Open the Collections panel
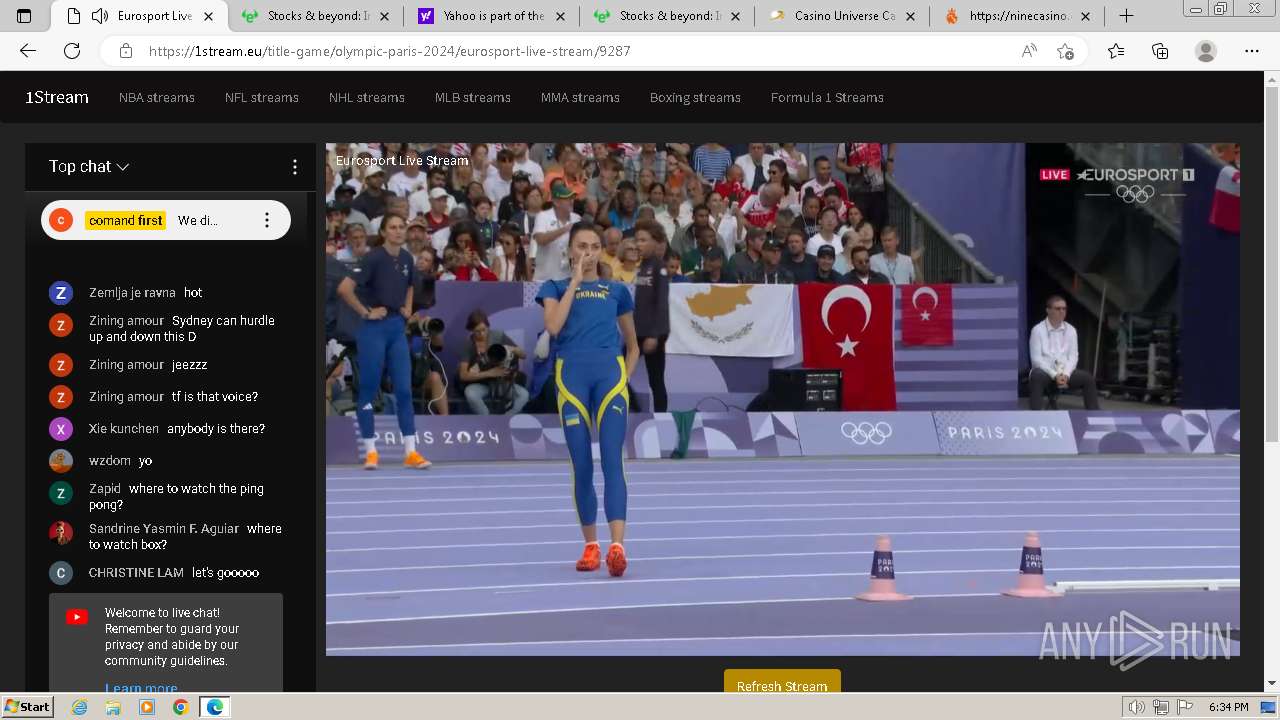Image resolution: width=1280 pixels, height=720 pixels. tap(1160, 51)
